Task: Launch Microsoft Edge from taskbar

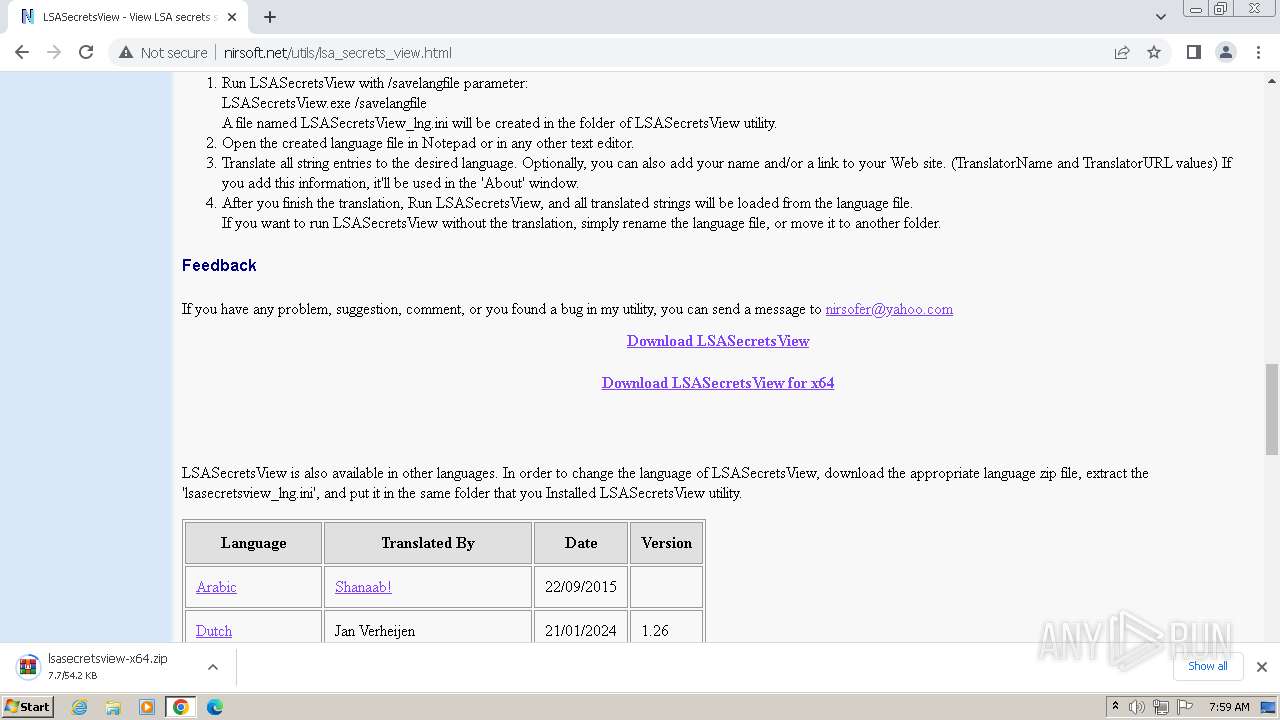Action: pos(214,707)
